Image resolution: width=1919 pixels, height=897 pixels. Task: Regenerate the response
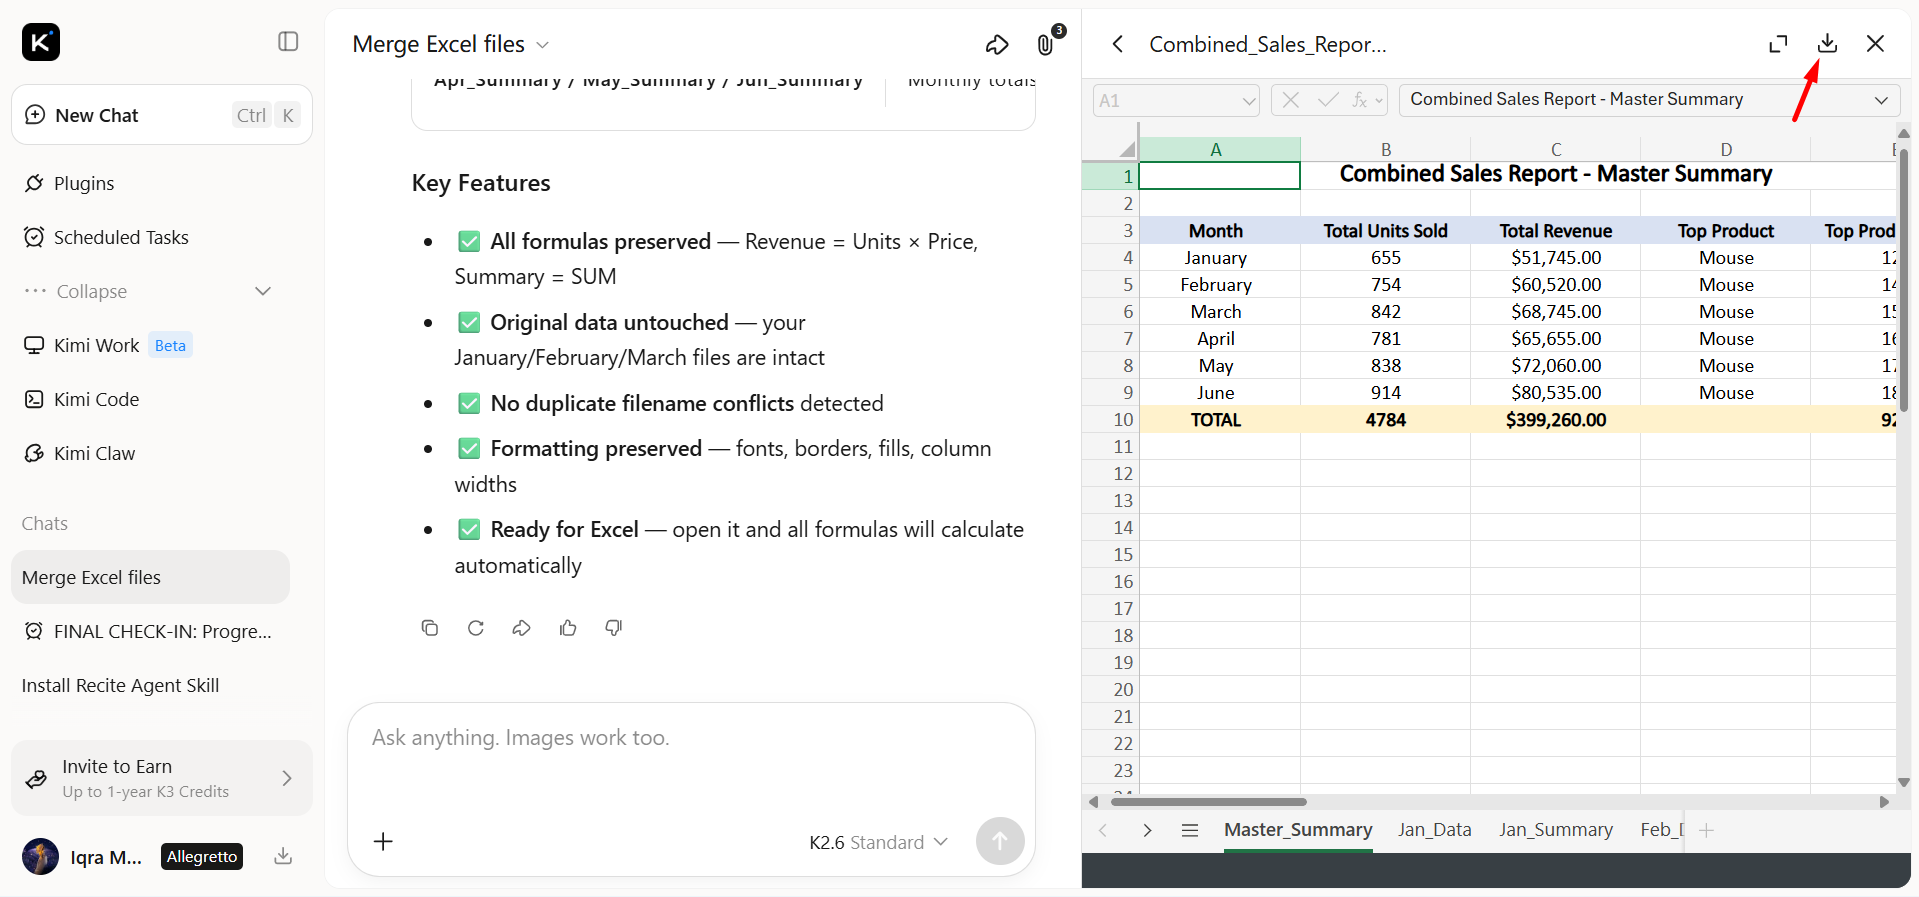pos(476,628)
